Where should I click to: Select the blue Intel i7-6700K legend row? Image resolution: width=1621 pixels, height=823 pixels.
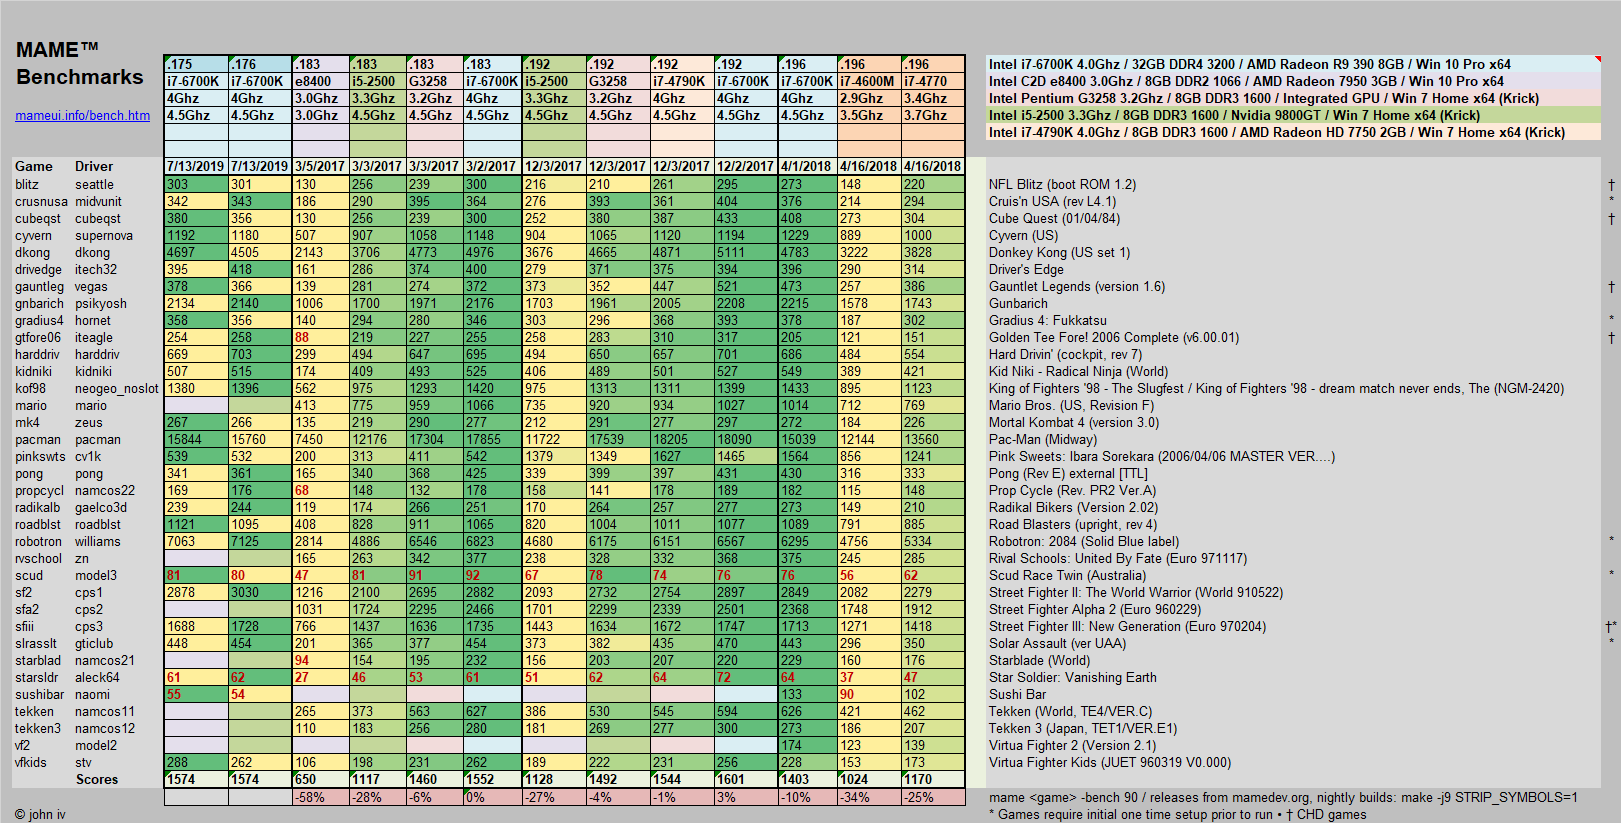(x=1249, y=64)
